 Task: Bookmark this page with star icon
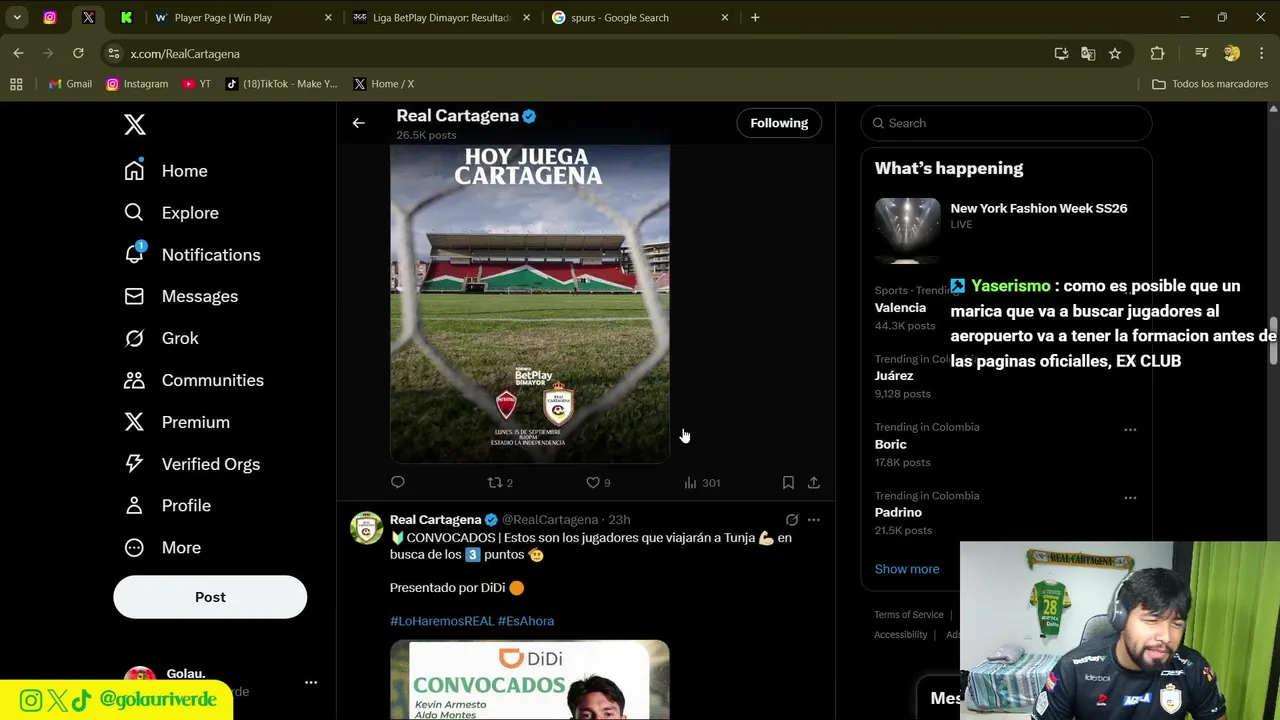click(1115, 54)
